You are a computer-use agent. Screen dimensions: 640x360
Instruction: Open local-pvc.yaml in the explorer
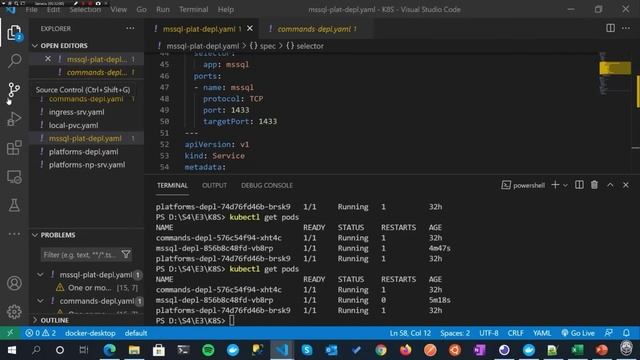(73, 125)
